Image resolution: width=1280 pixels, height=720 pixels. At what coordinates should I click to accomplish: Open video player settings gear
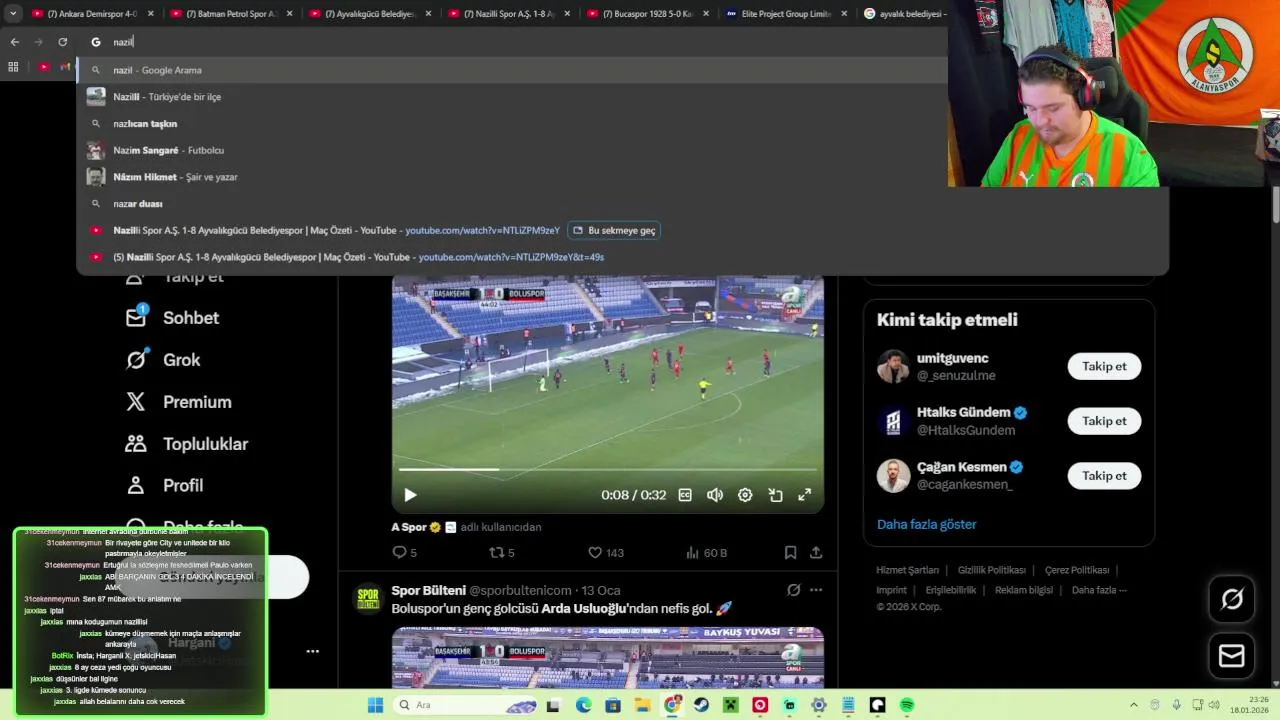[745, 495]
